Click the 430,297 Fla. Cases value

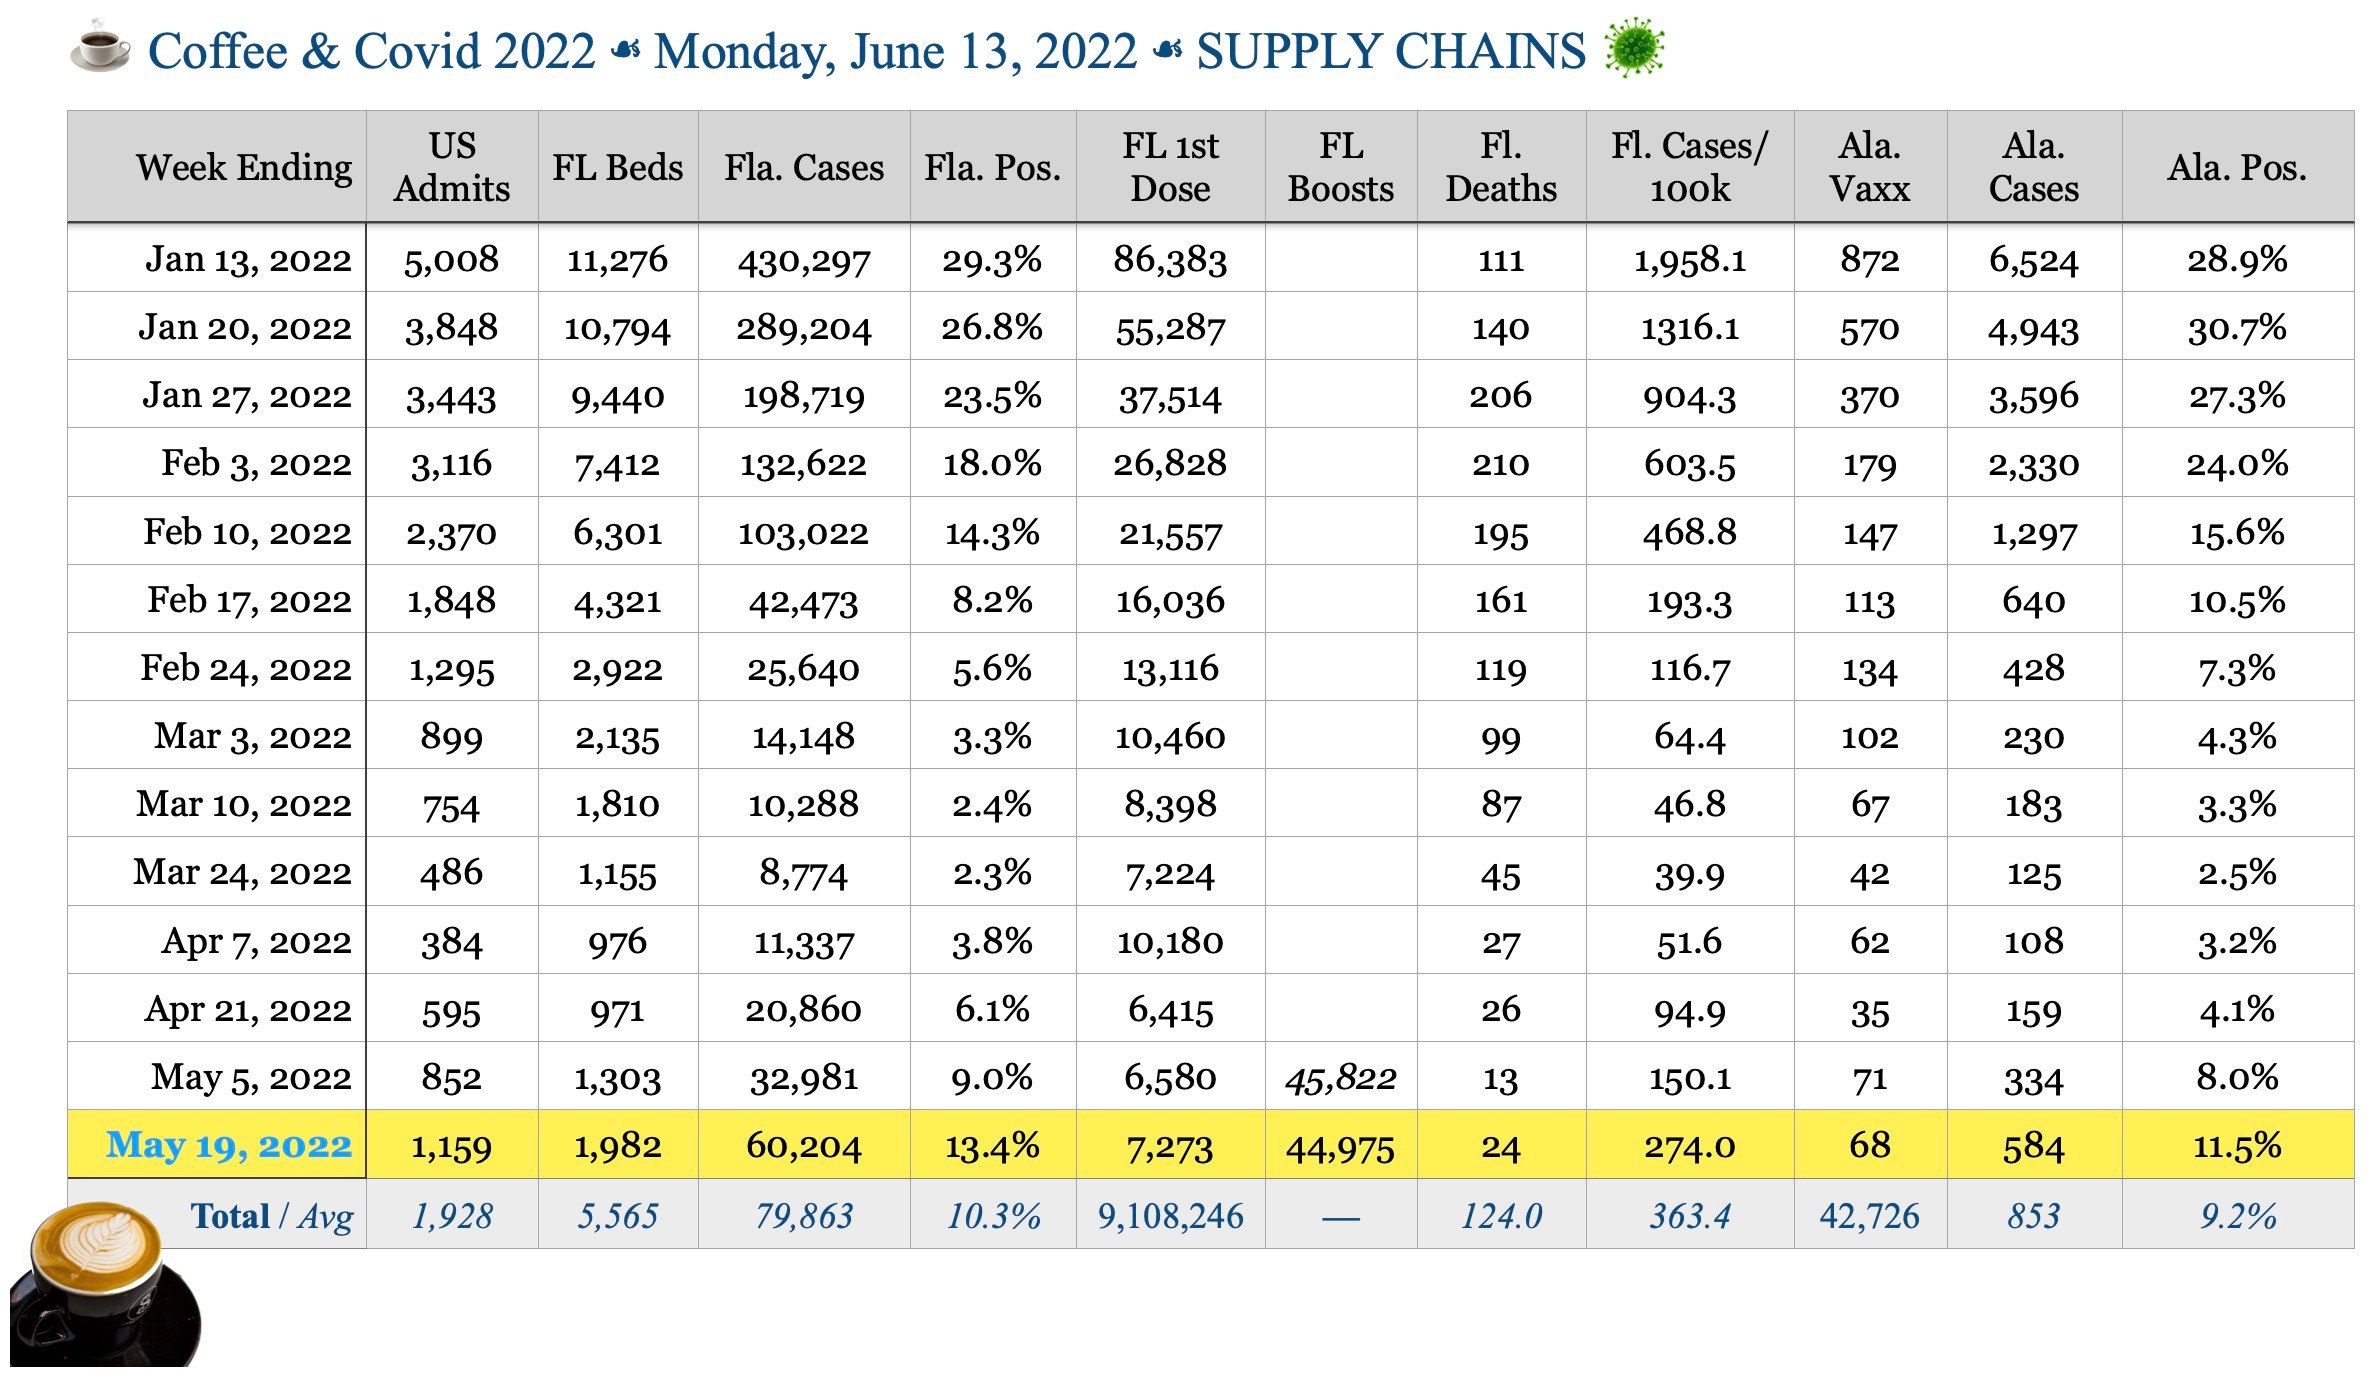pos(804,260)
